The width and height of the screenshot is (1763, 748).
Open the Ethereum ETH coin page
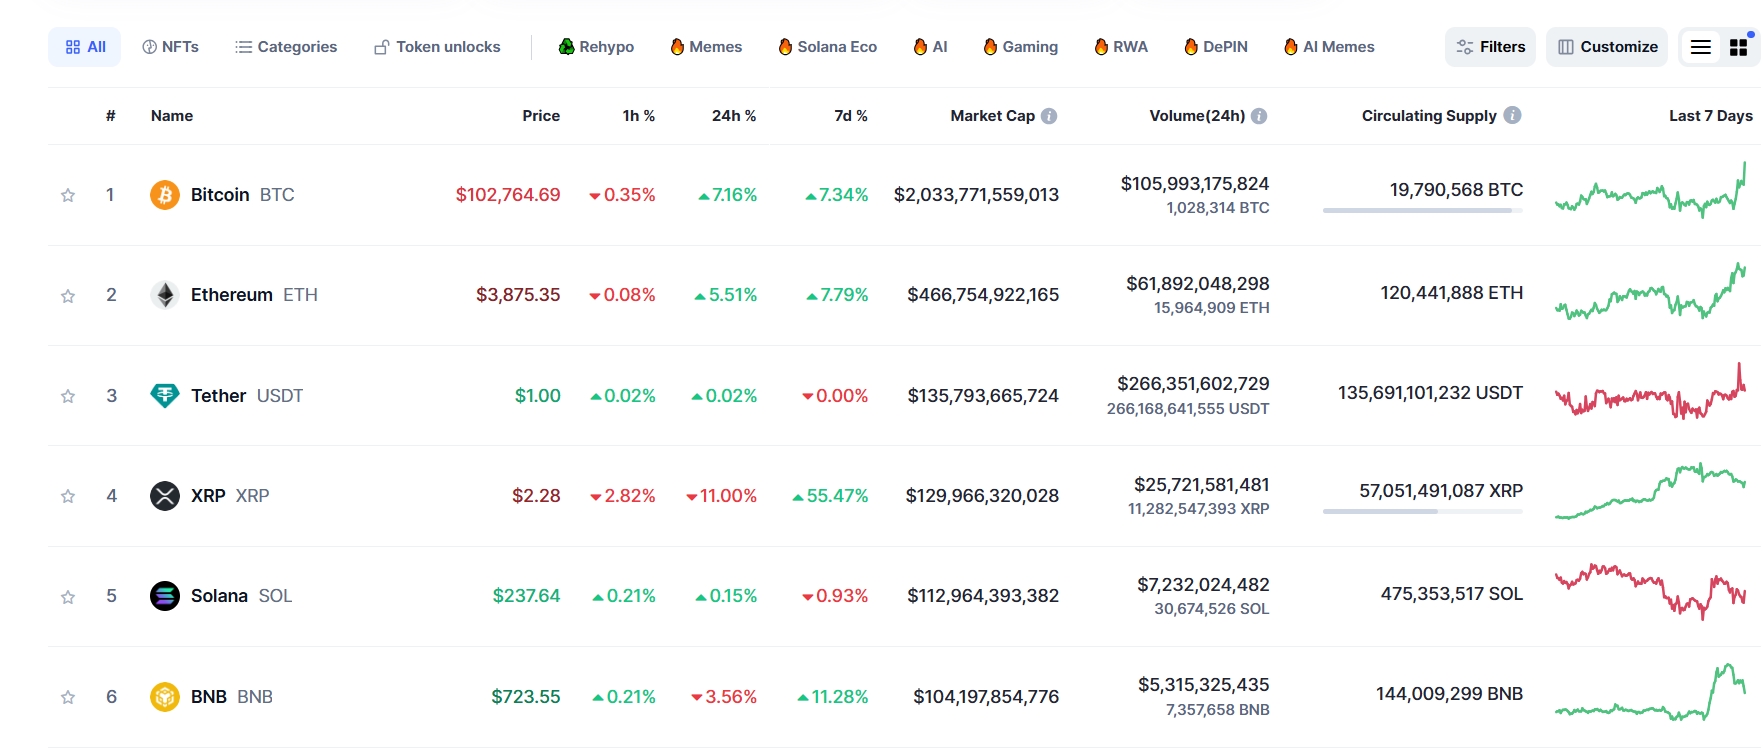(254, 295)
